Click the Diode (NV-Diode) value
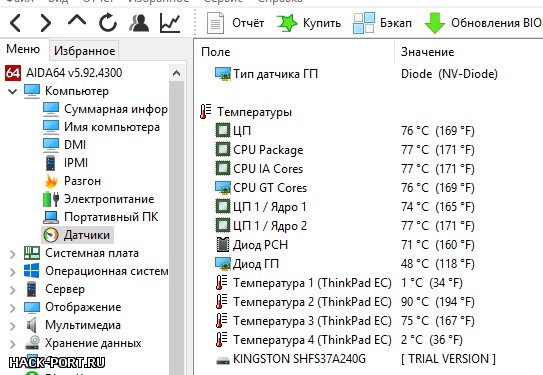The image size is (543, 375). [449, 74]
